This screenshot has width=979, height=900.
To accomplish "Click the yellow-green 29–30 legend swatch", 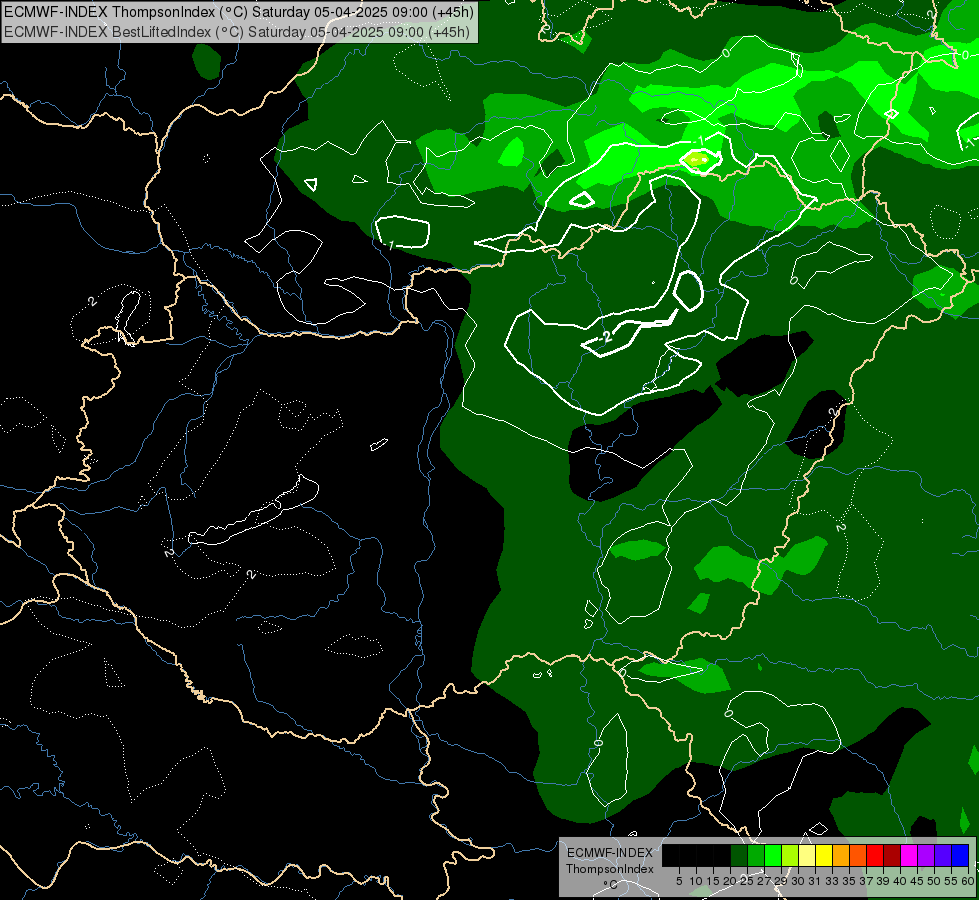I will click(790, 855).
